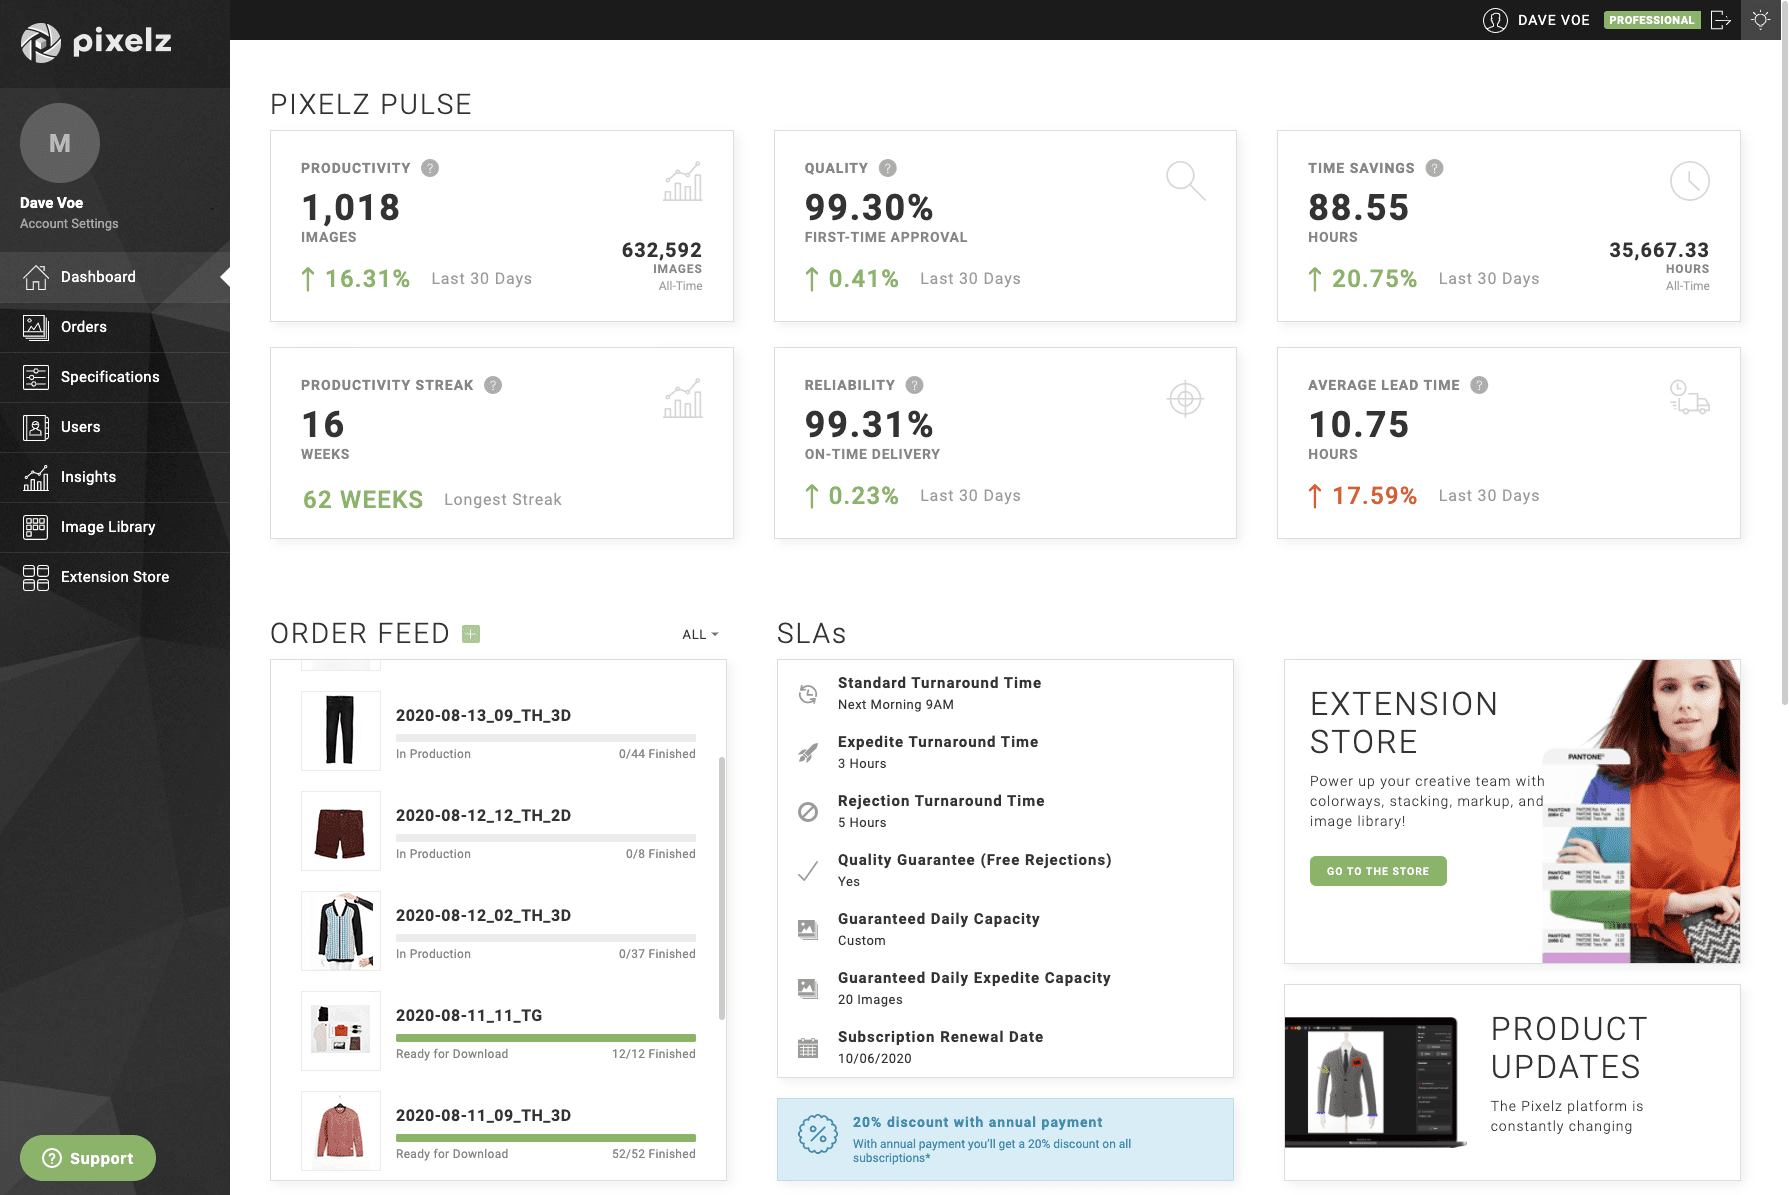Click the Reliability help question mark icon
This screenshot has width=1789, height=1195.
point(914,385)
